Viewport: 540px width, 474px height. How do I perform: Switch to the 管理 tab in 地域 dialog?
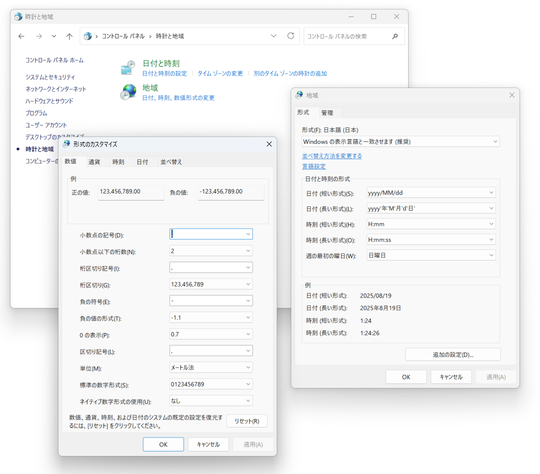coord(327,113)
